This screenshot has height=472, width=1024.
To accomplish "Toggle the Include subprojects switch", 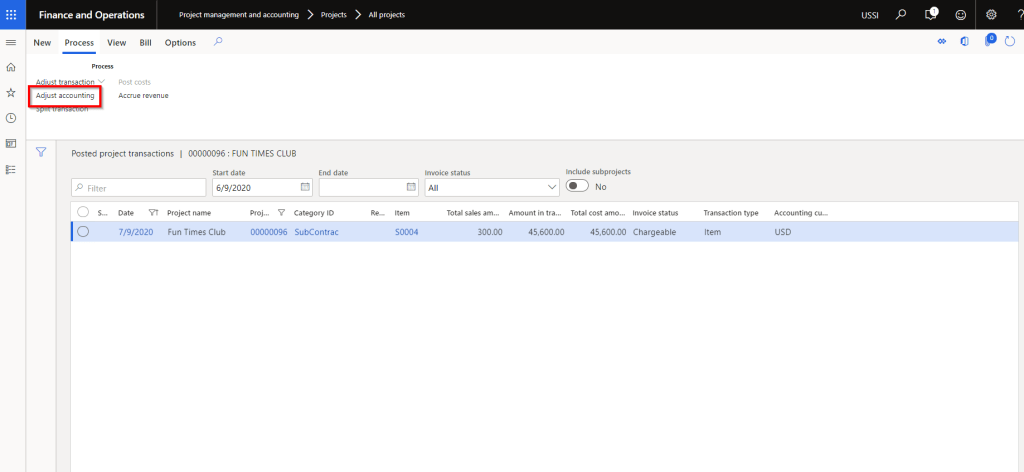I will pyautogui.click(x=578, y=187).
